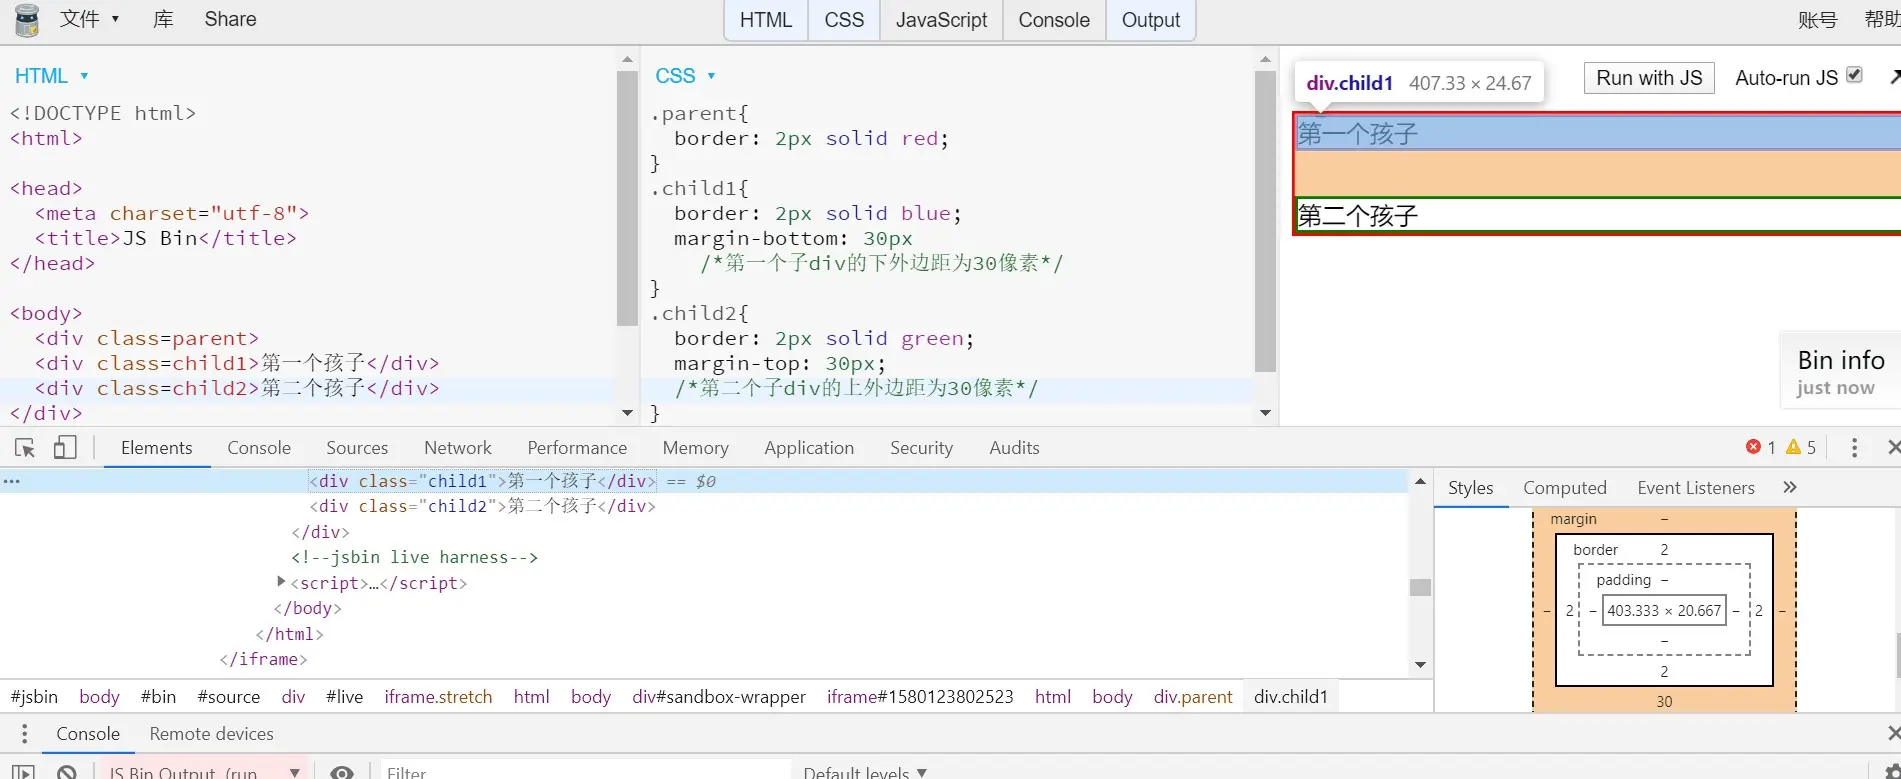Open the Sources tab

click(357, 448)
